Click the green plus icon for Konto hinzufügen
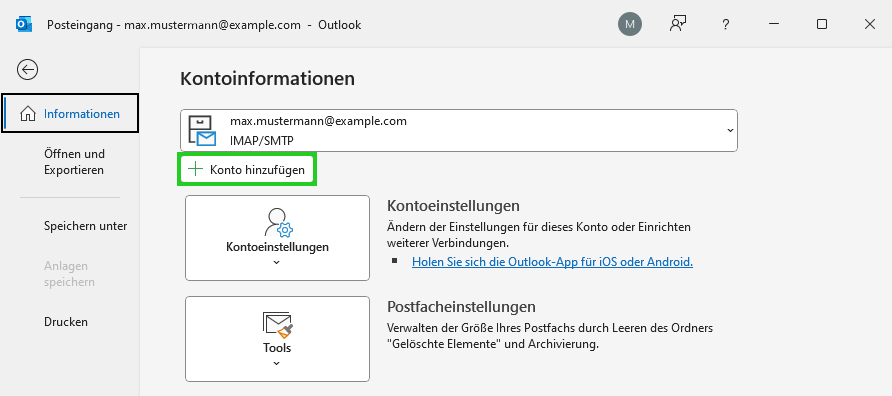The height and width of the screenshot is (396, 892). (195, 169)
